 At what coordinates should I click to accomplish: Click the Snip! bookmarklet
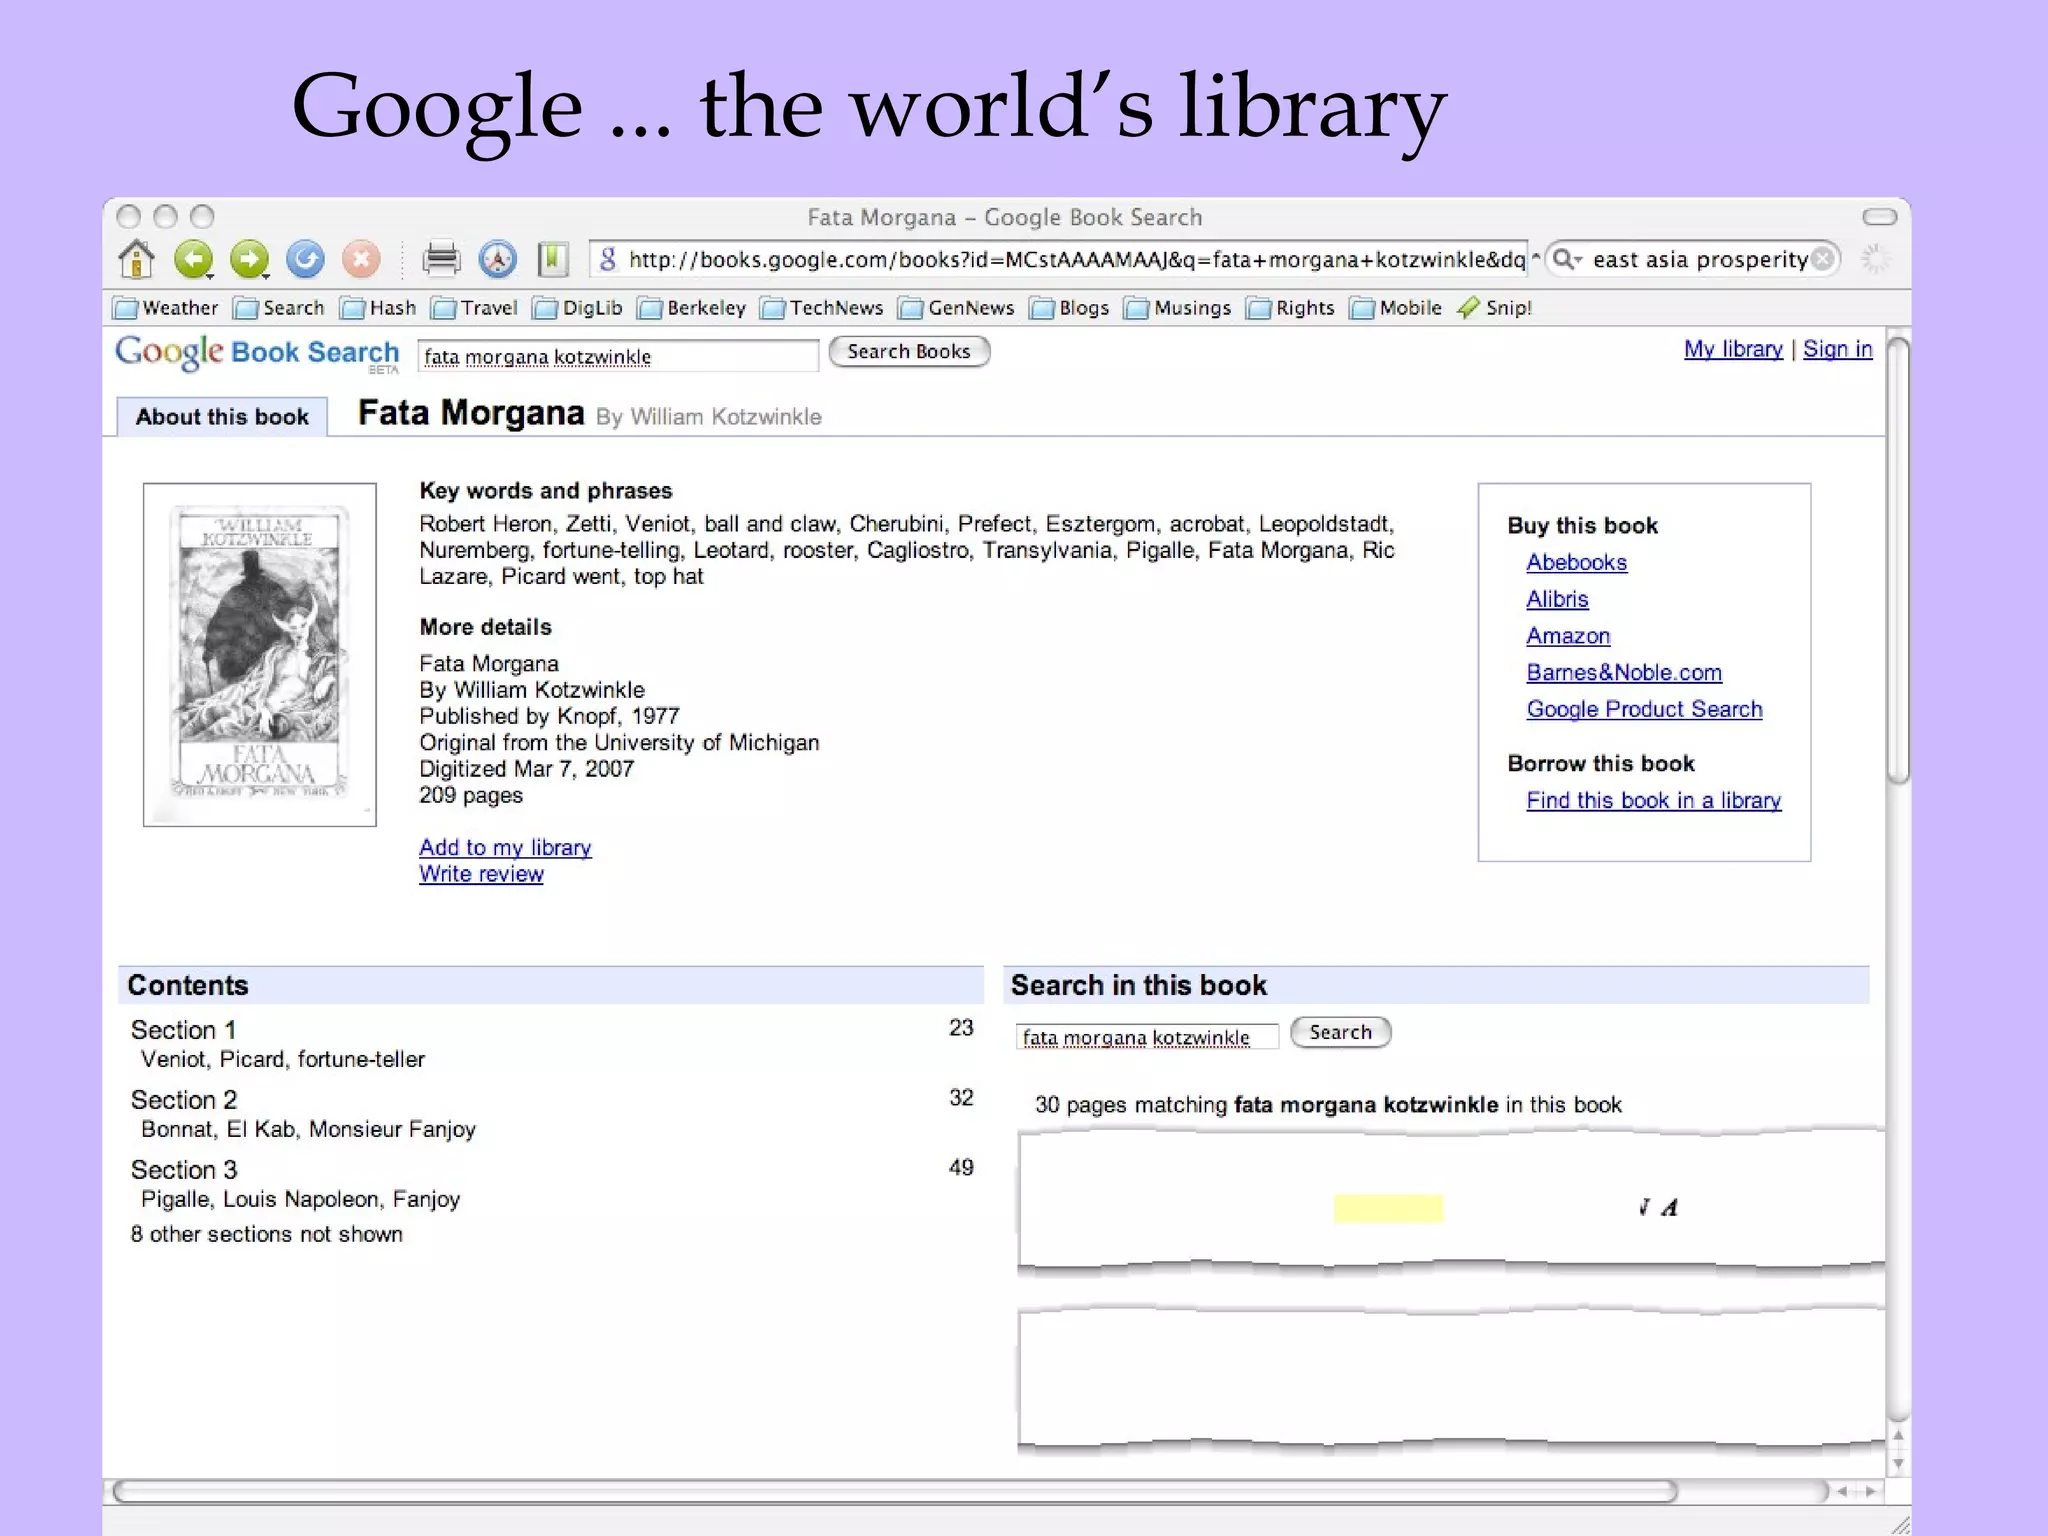tap(1495, 308)
